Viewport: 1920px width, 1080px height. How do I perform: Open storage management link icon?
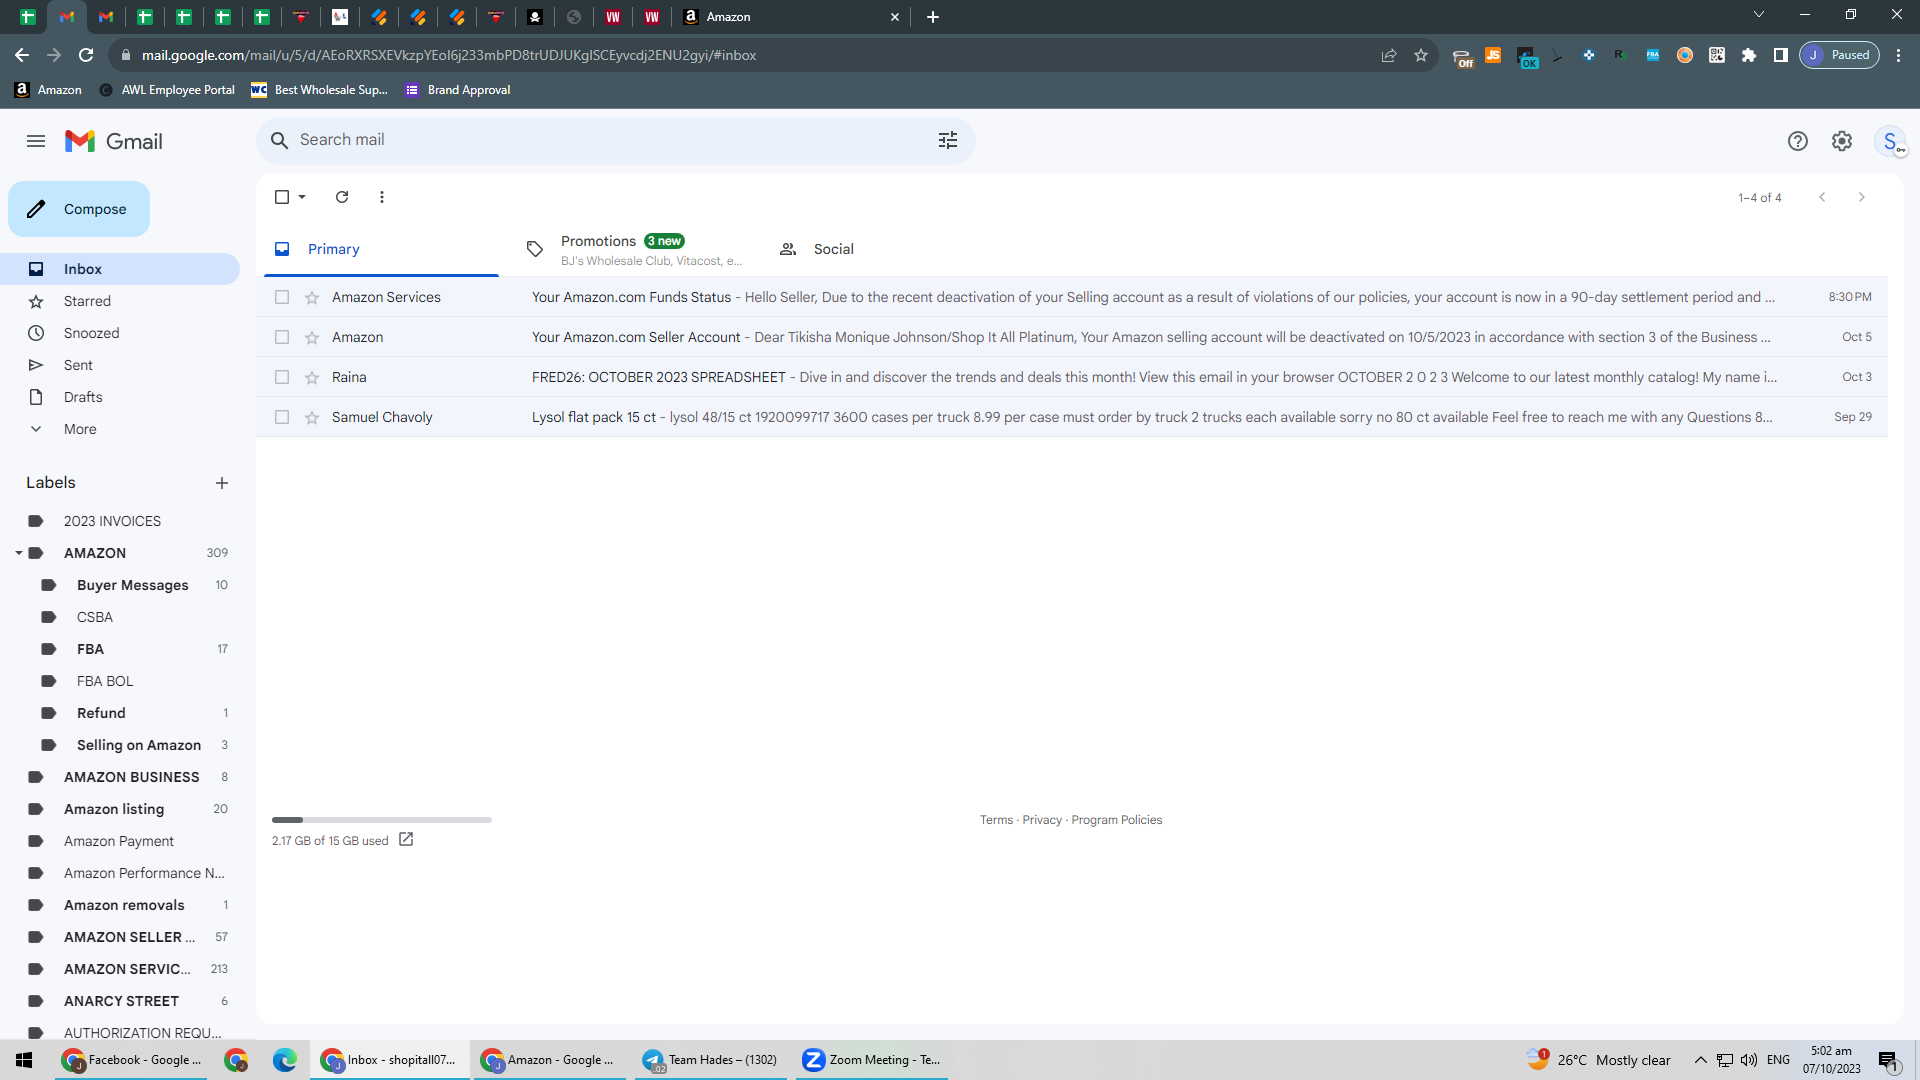click(x=406, y=840)
